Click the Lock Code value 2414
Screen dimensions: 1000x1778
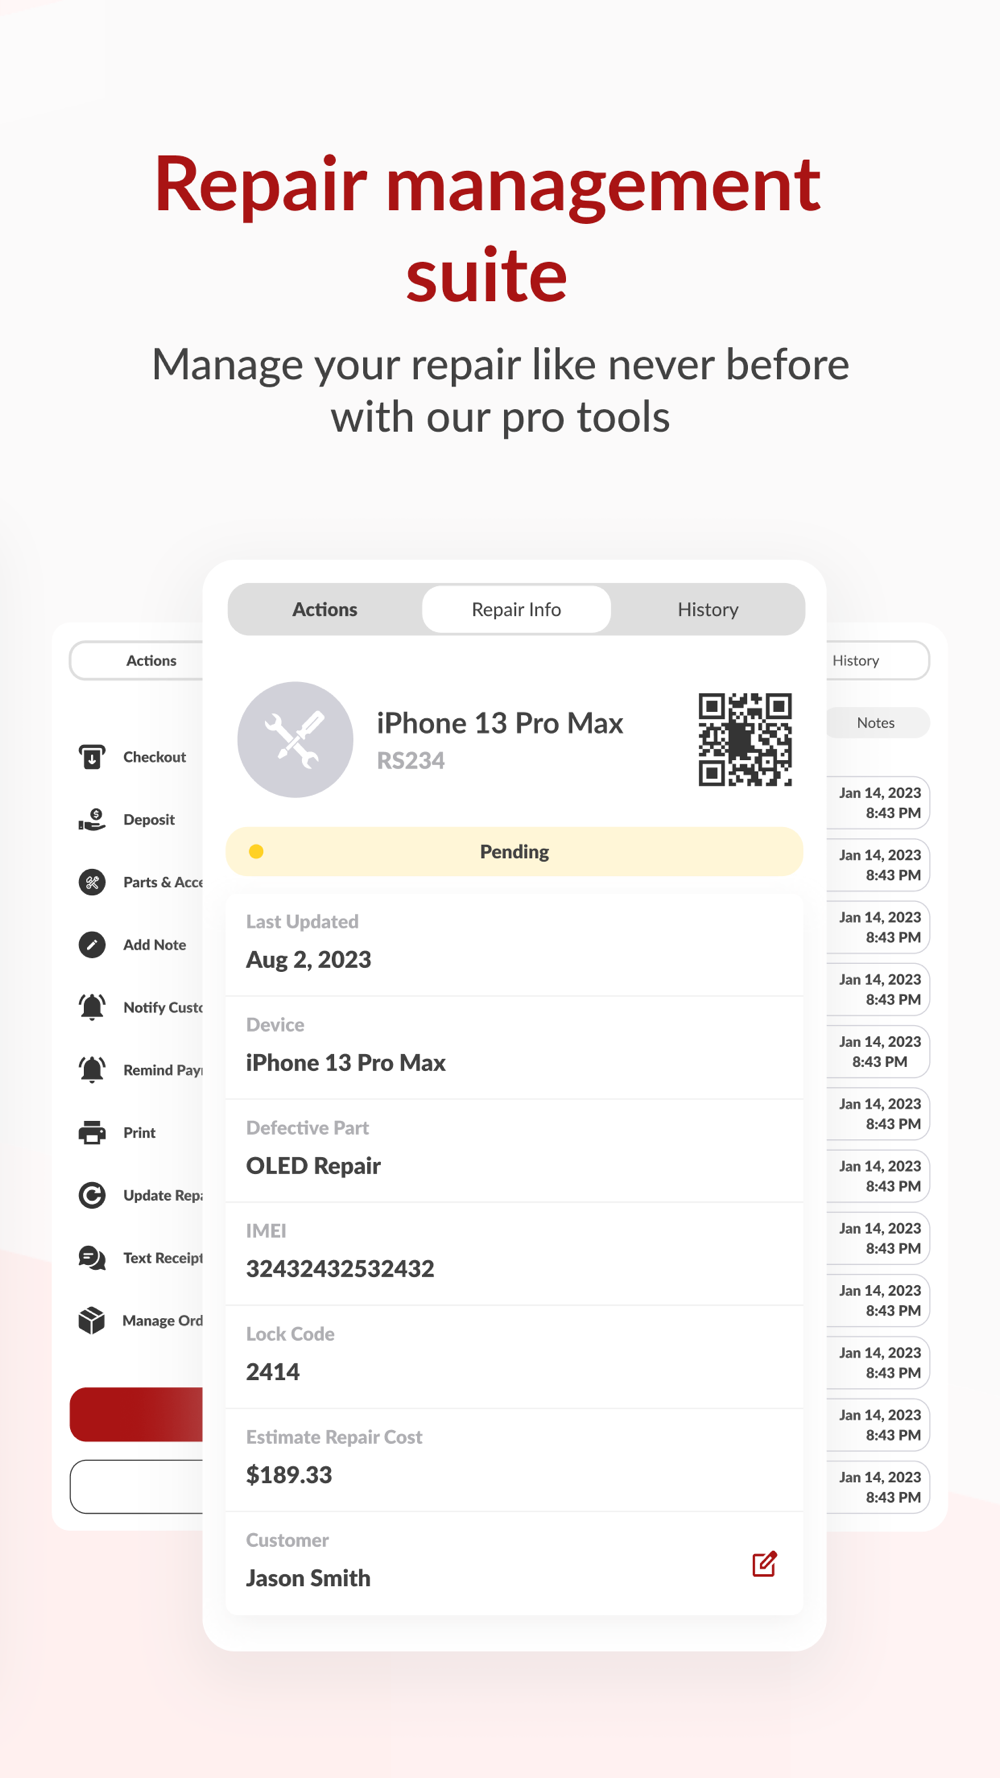(273, 1372)
